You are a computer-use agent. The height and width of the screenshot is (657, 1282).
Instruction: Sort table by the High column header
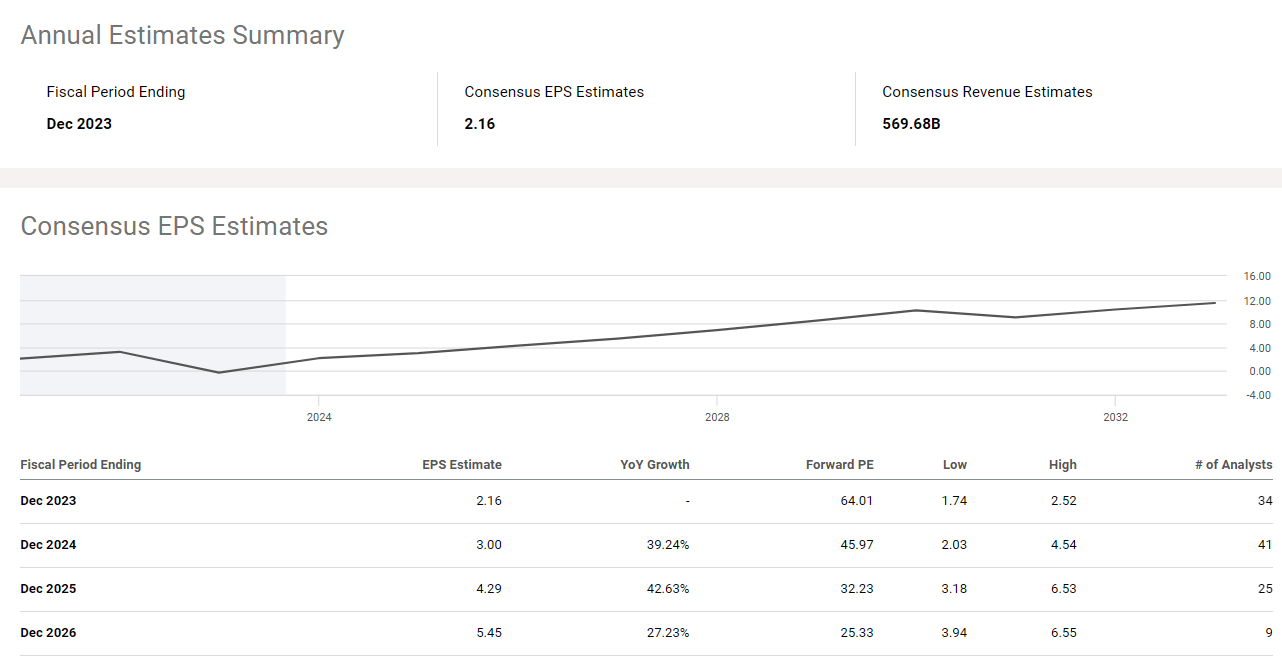click(1063, 464)
